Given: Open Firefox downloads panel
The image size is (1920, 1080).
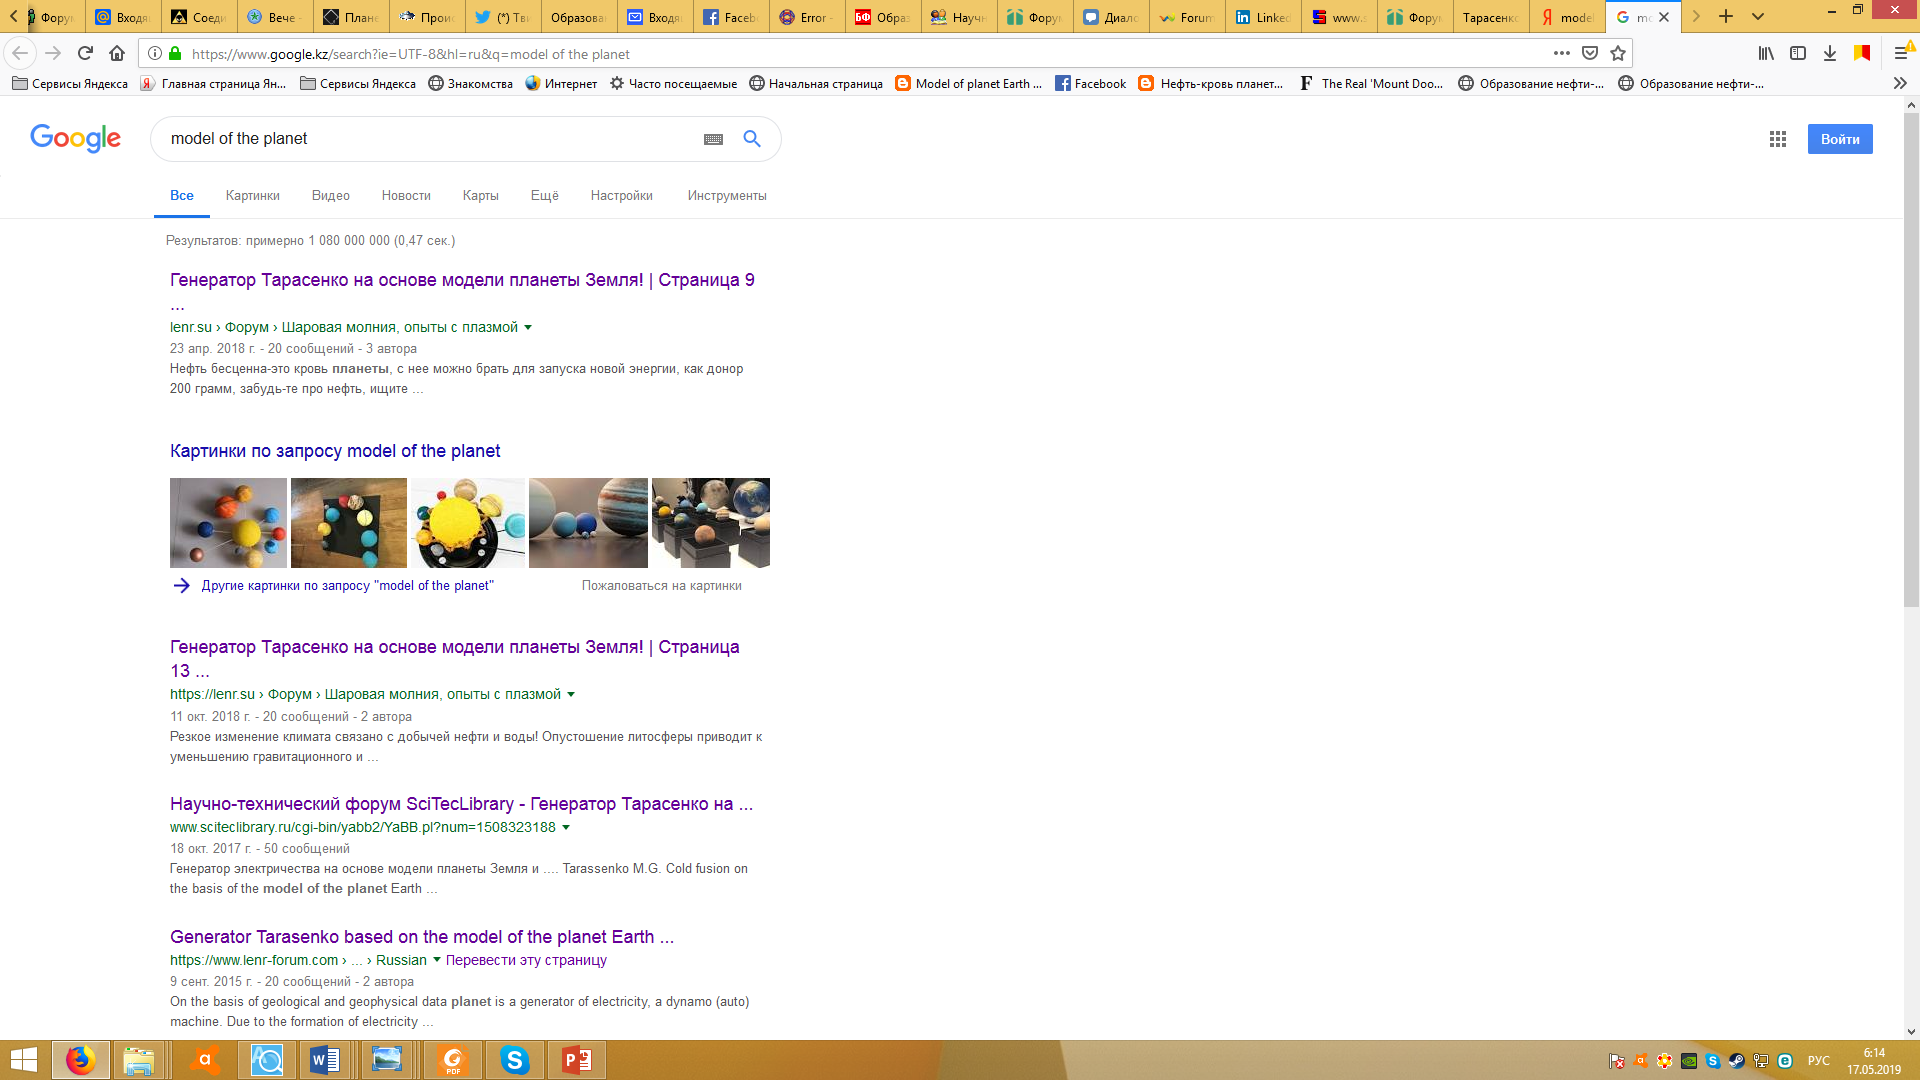Looking at the screenshot, I should click(x=1829, y=54).
